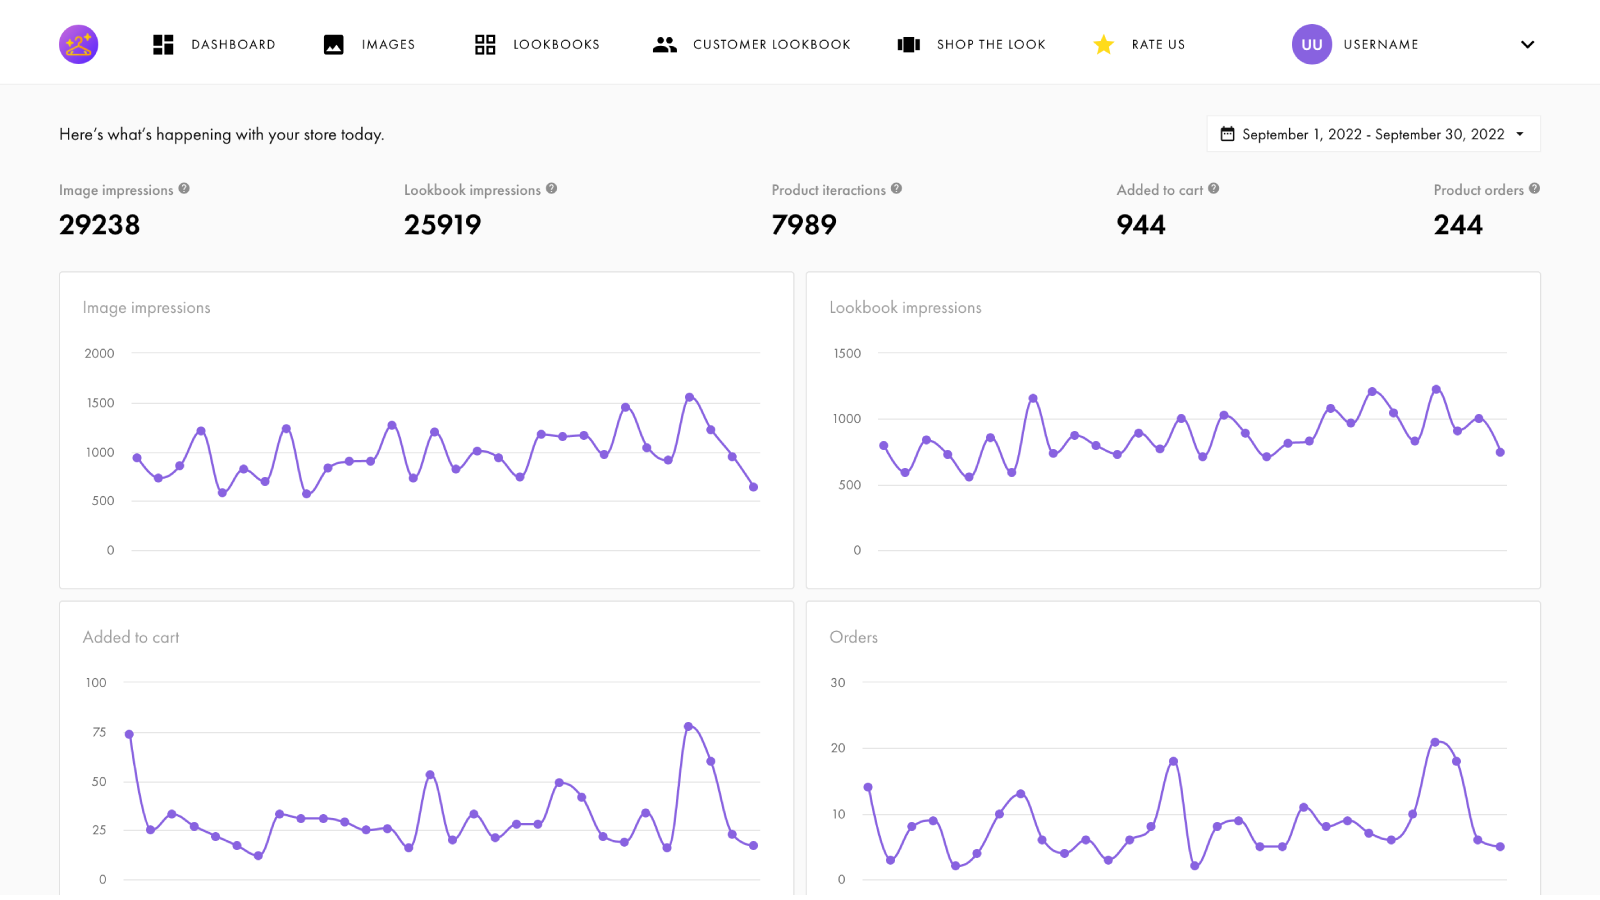Go to Customer Lookbook page
The width and height of the screenshot is (1600, 900).
pos(771,44)
